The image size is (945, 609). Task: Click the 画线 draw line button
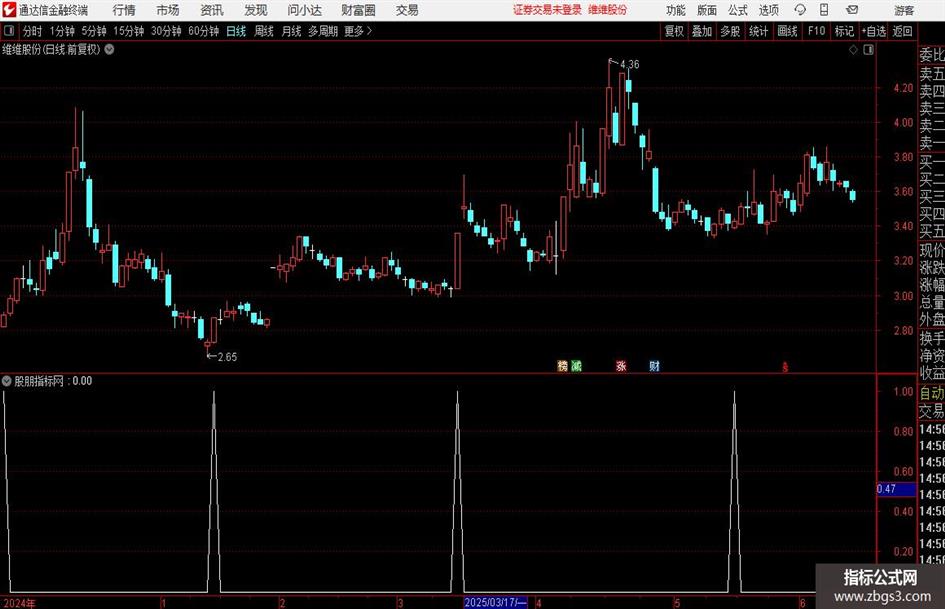tap(787, 31)
